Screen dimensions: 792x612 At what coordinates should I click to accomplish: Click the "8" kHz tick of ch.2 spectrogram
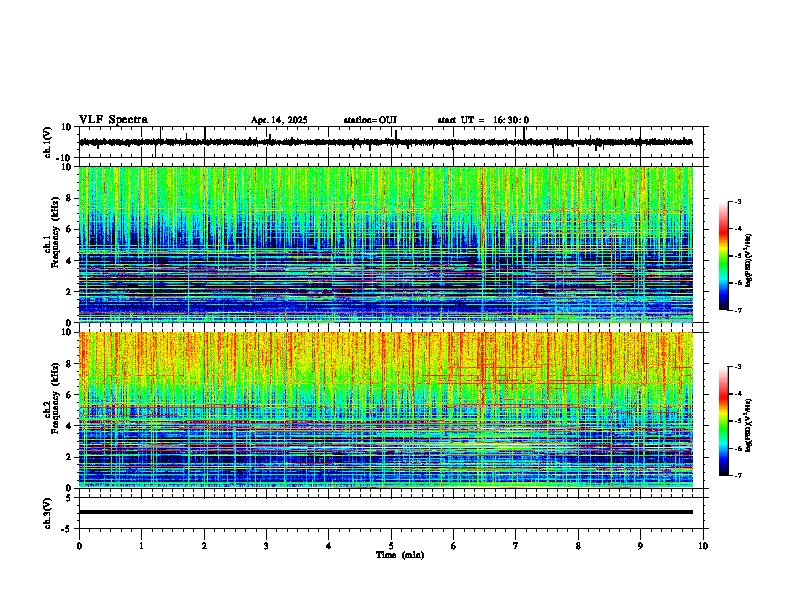(70, 364)
